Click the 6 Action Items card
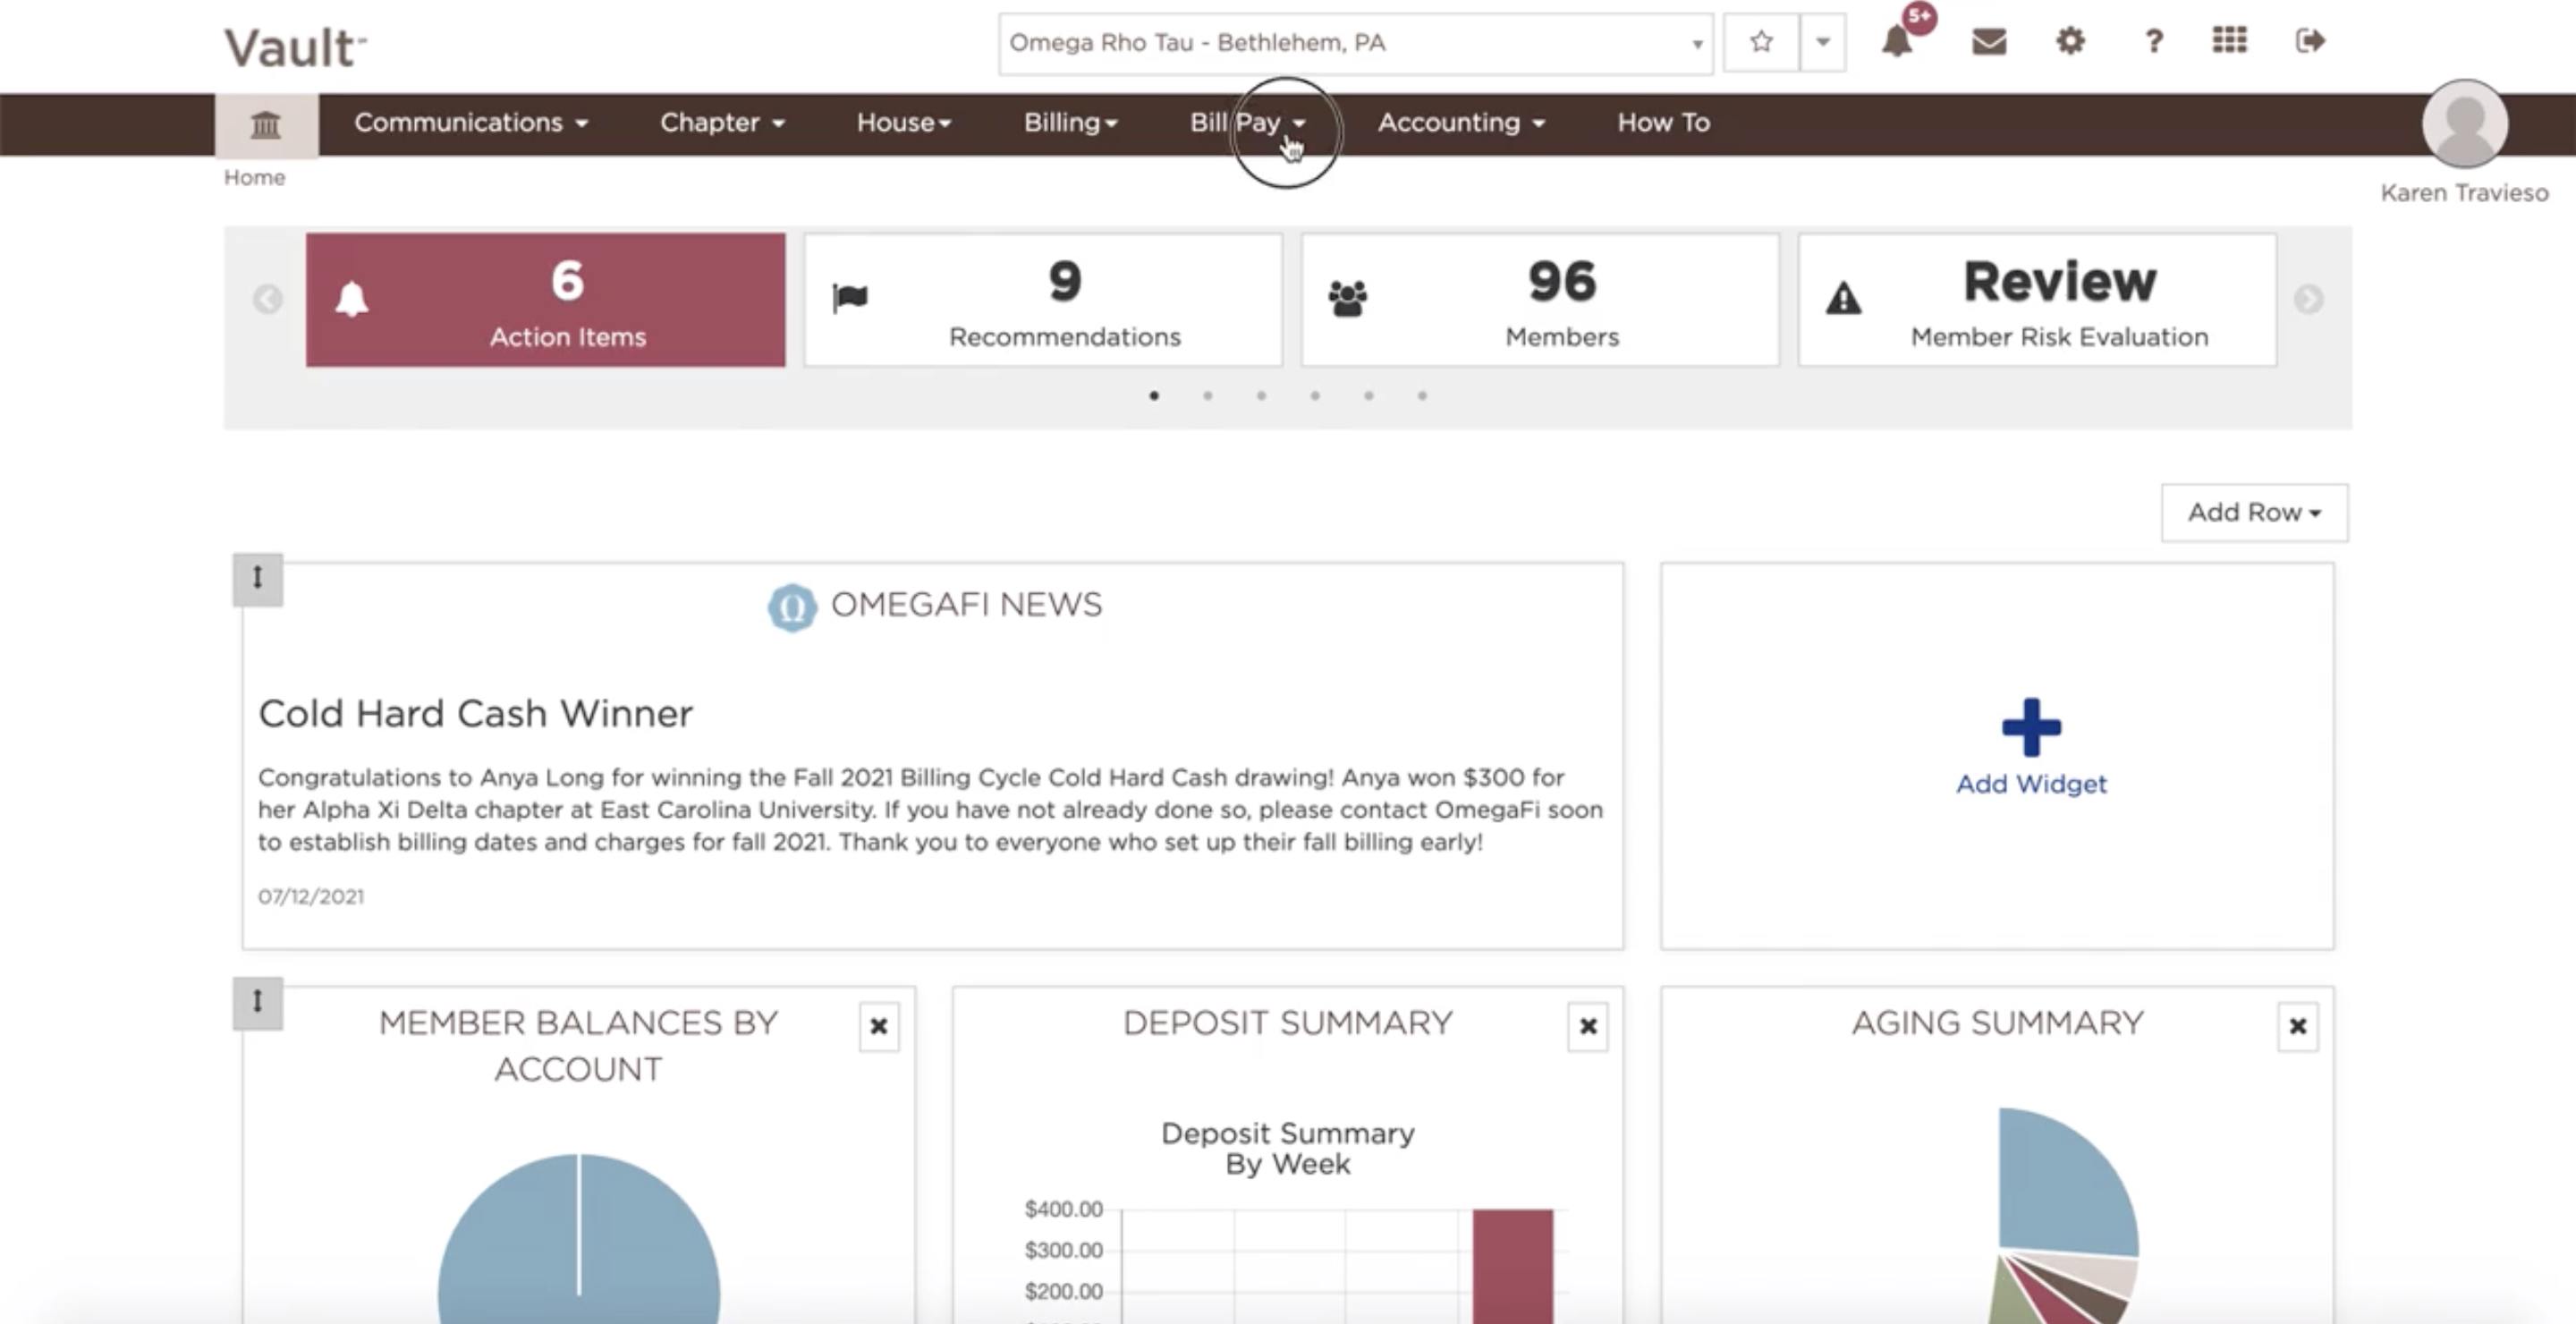Image resolution: width=2576 pixels, height=1324 pixels. 546,299
